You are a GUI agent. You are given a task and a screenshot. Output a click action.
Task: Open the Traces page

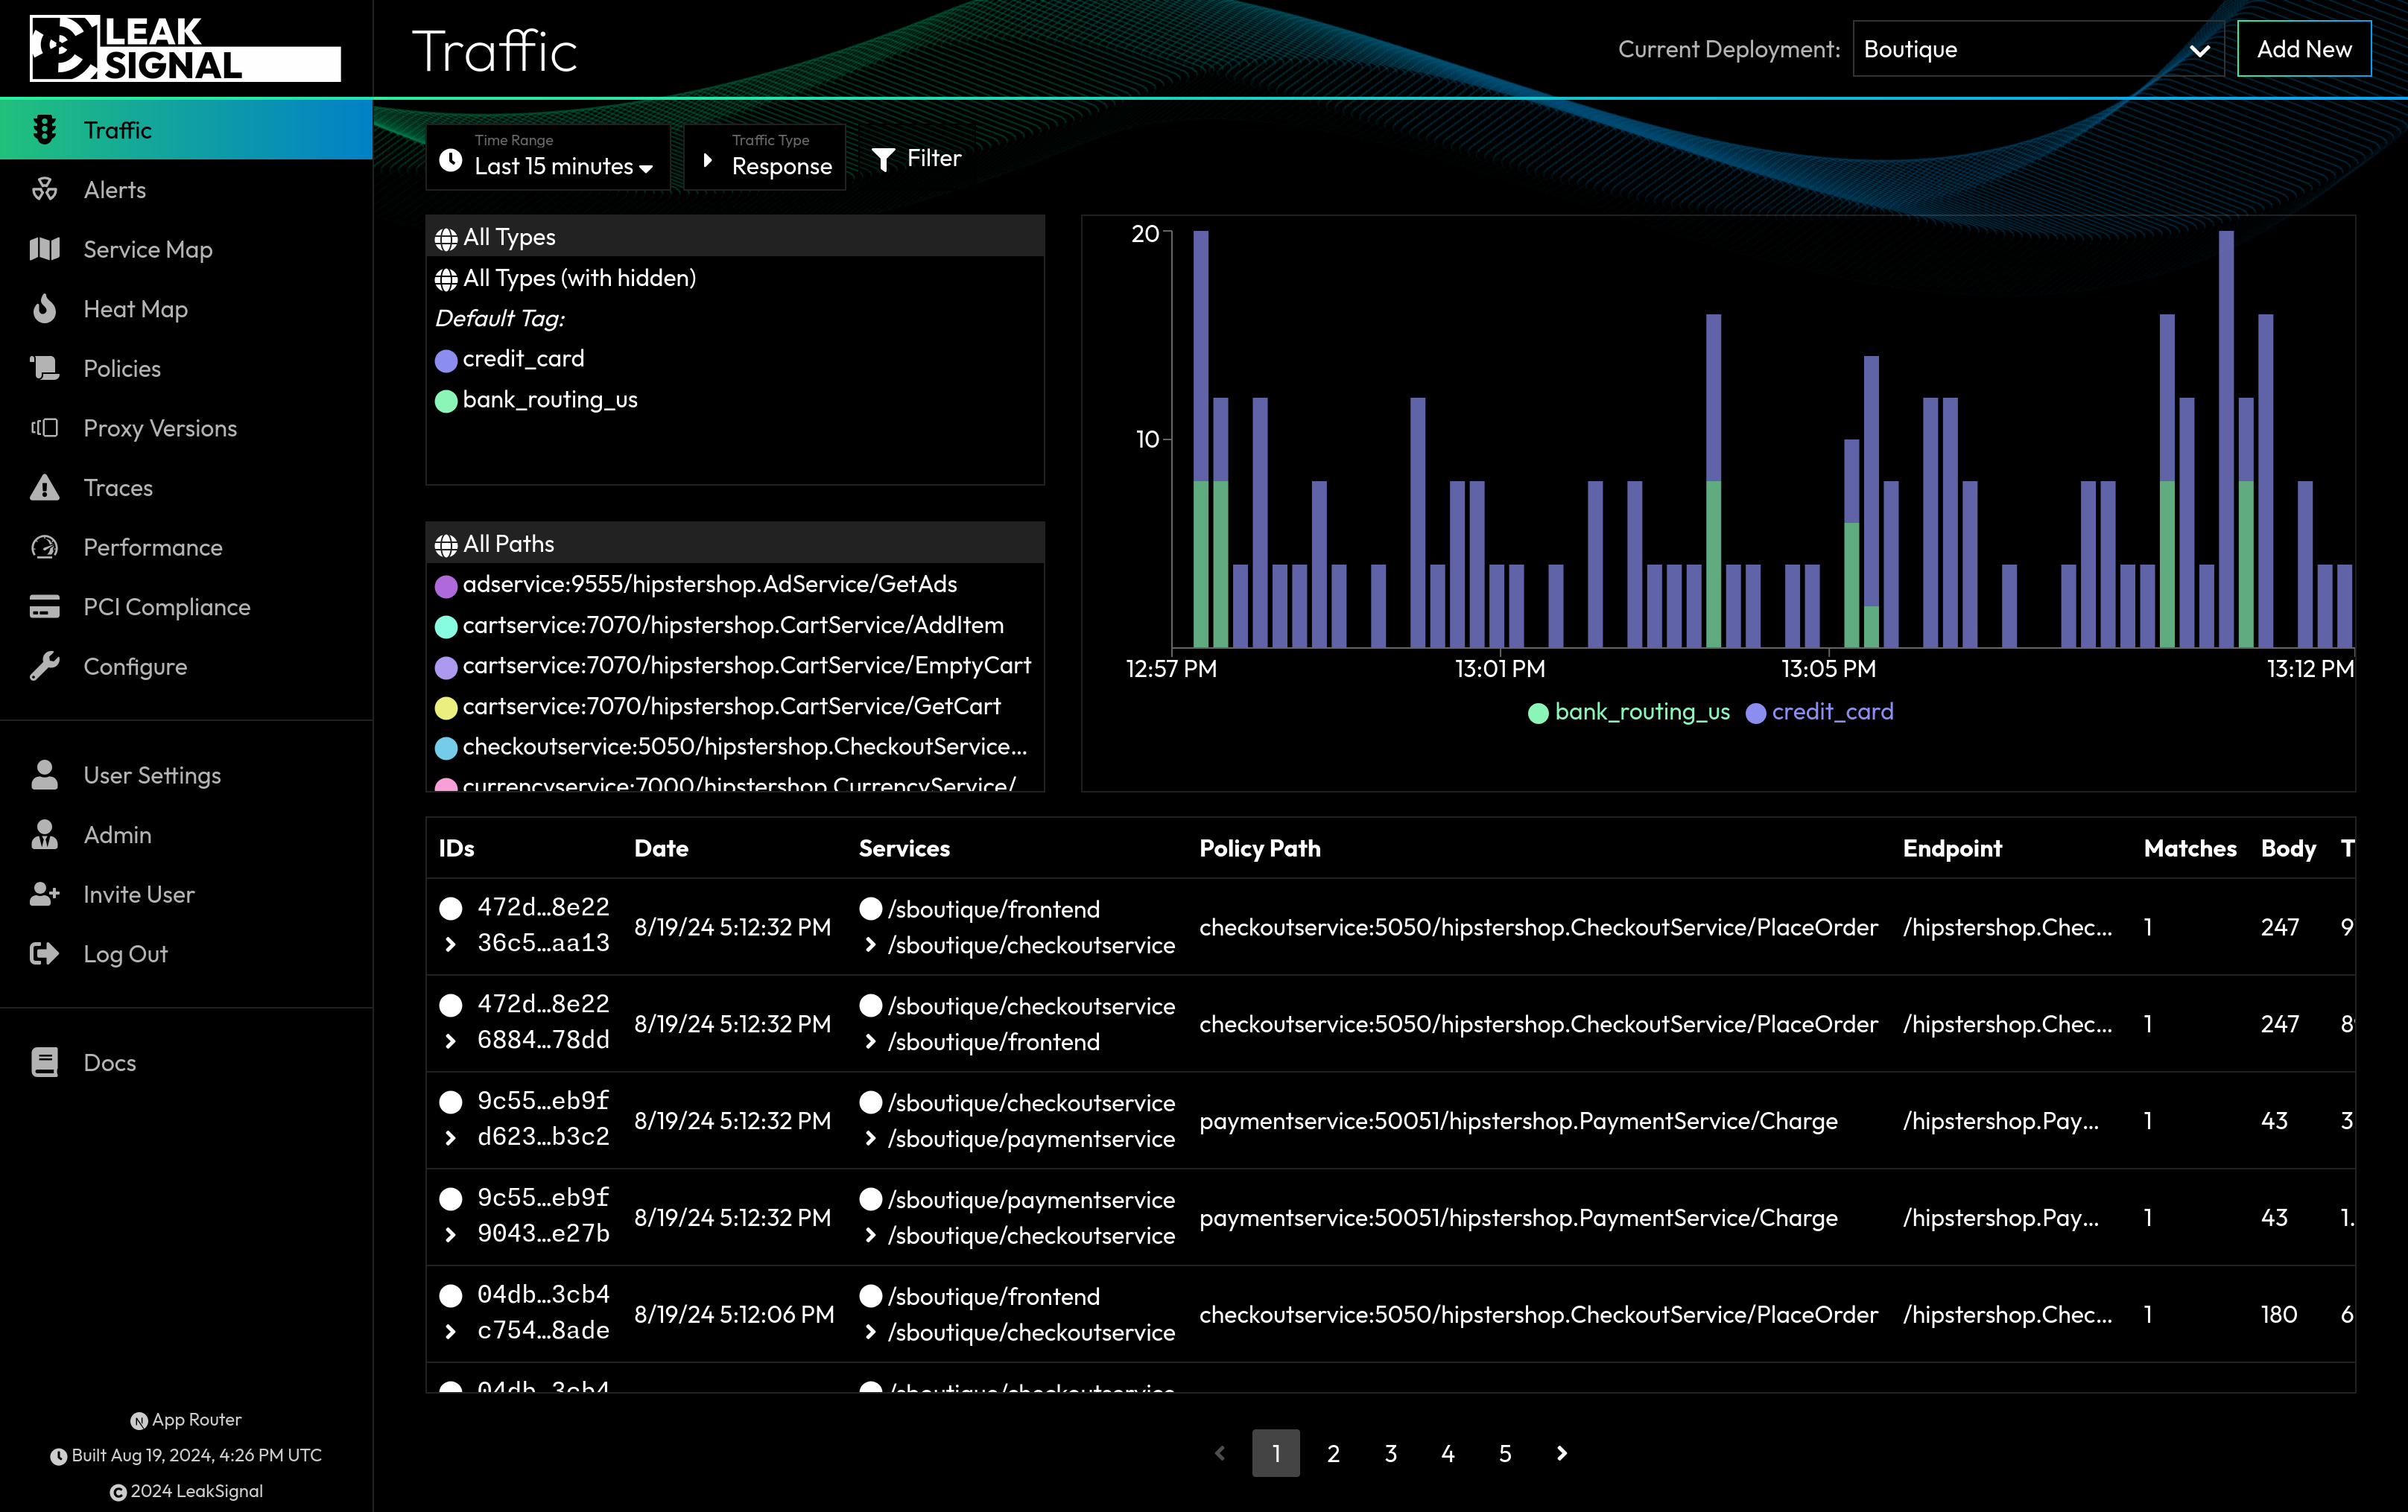click(118, 488)
